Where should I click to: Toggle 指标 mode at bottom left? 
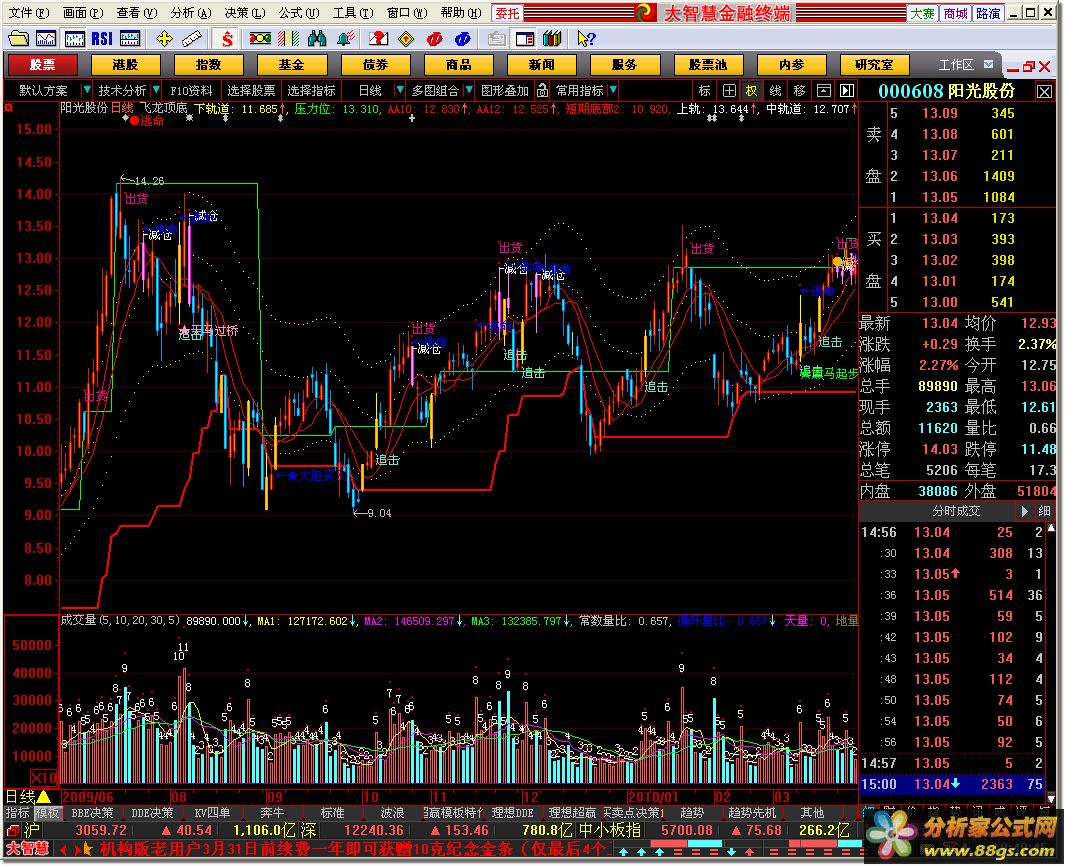click(x=18, y=812)
